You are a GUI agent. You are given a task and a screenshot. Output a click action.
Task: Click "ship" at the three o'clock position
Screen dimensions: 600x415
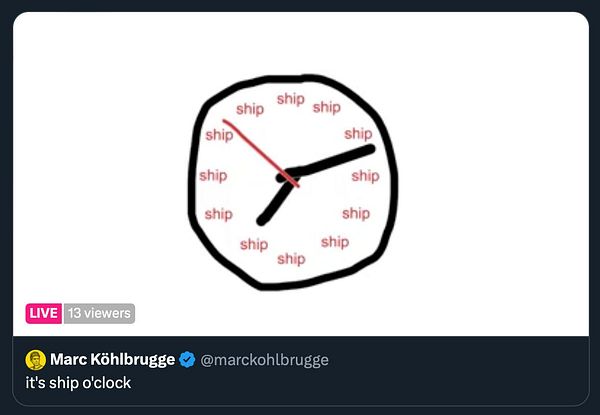coord(365,176)
